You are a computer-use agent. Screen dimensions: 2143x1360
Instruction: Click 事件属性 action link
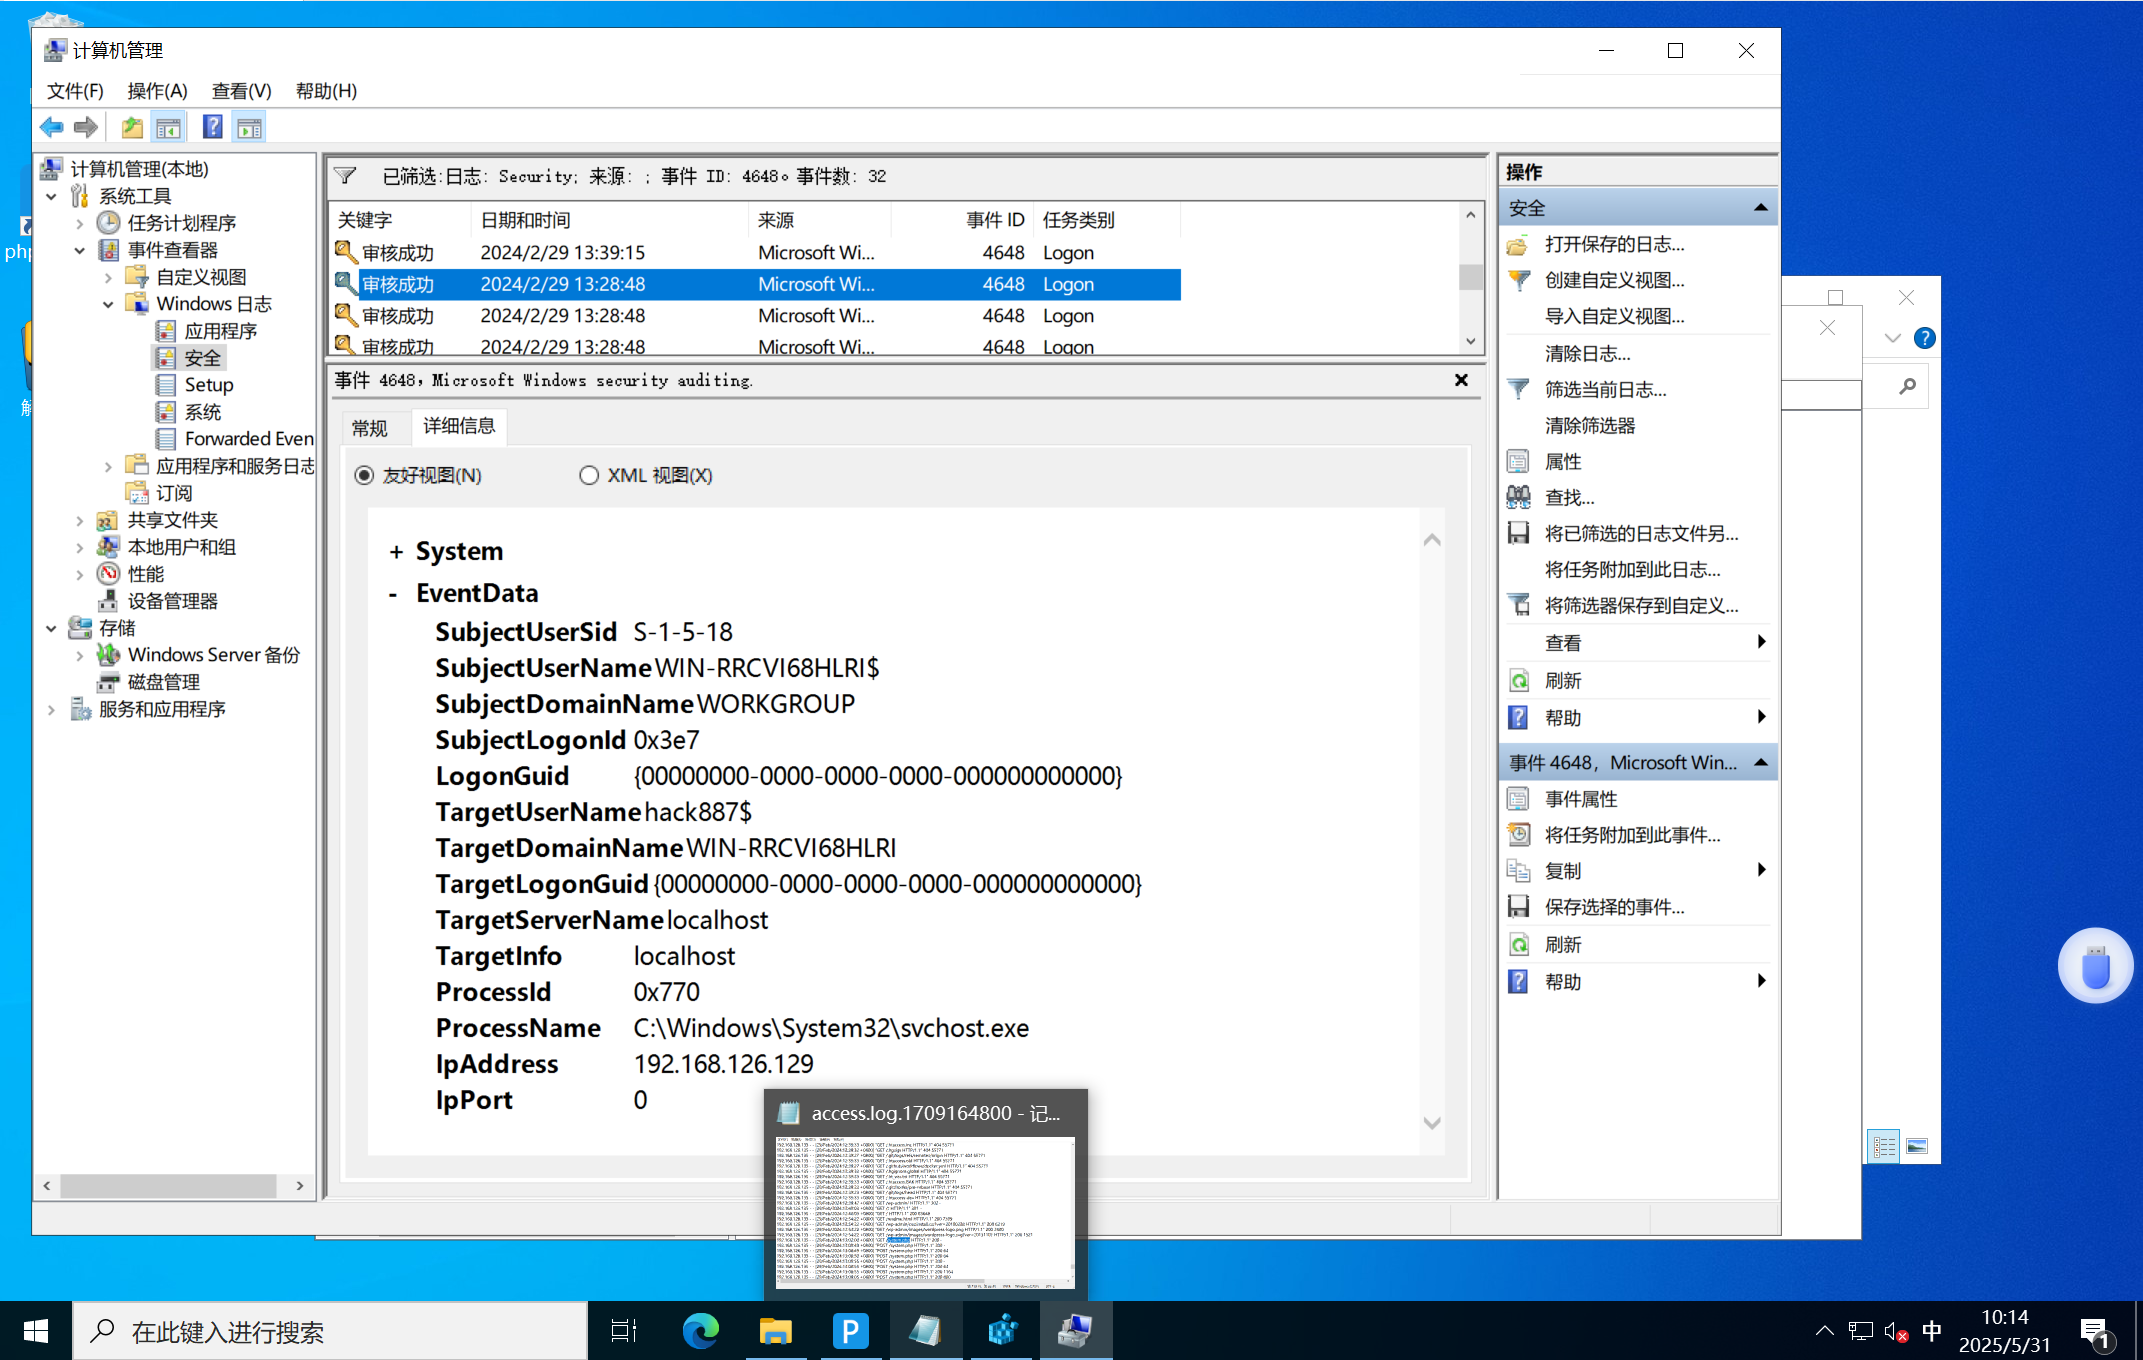(x=1580, y=798)
